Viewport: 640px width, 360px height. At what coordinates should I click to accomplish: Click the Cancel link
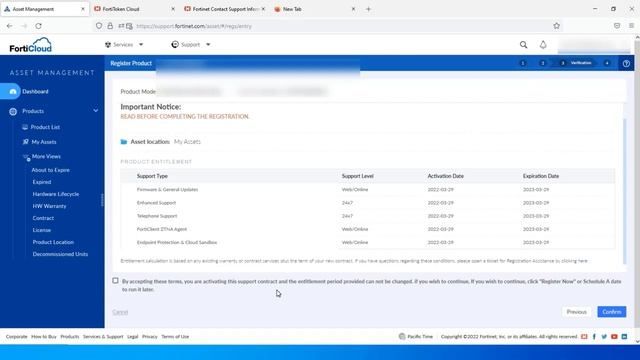120,312
